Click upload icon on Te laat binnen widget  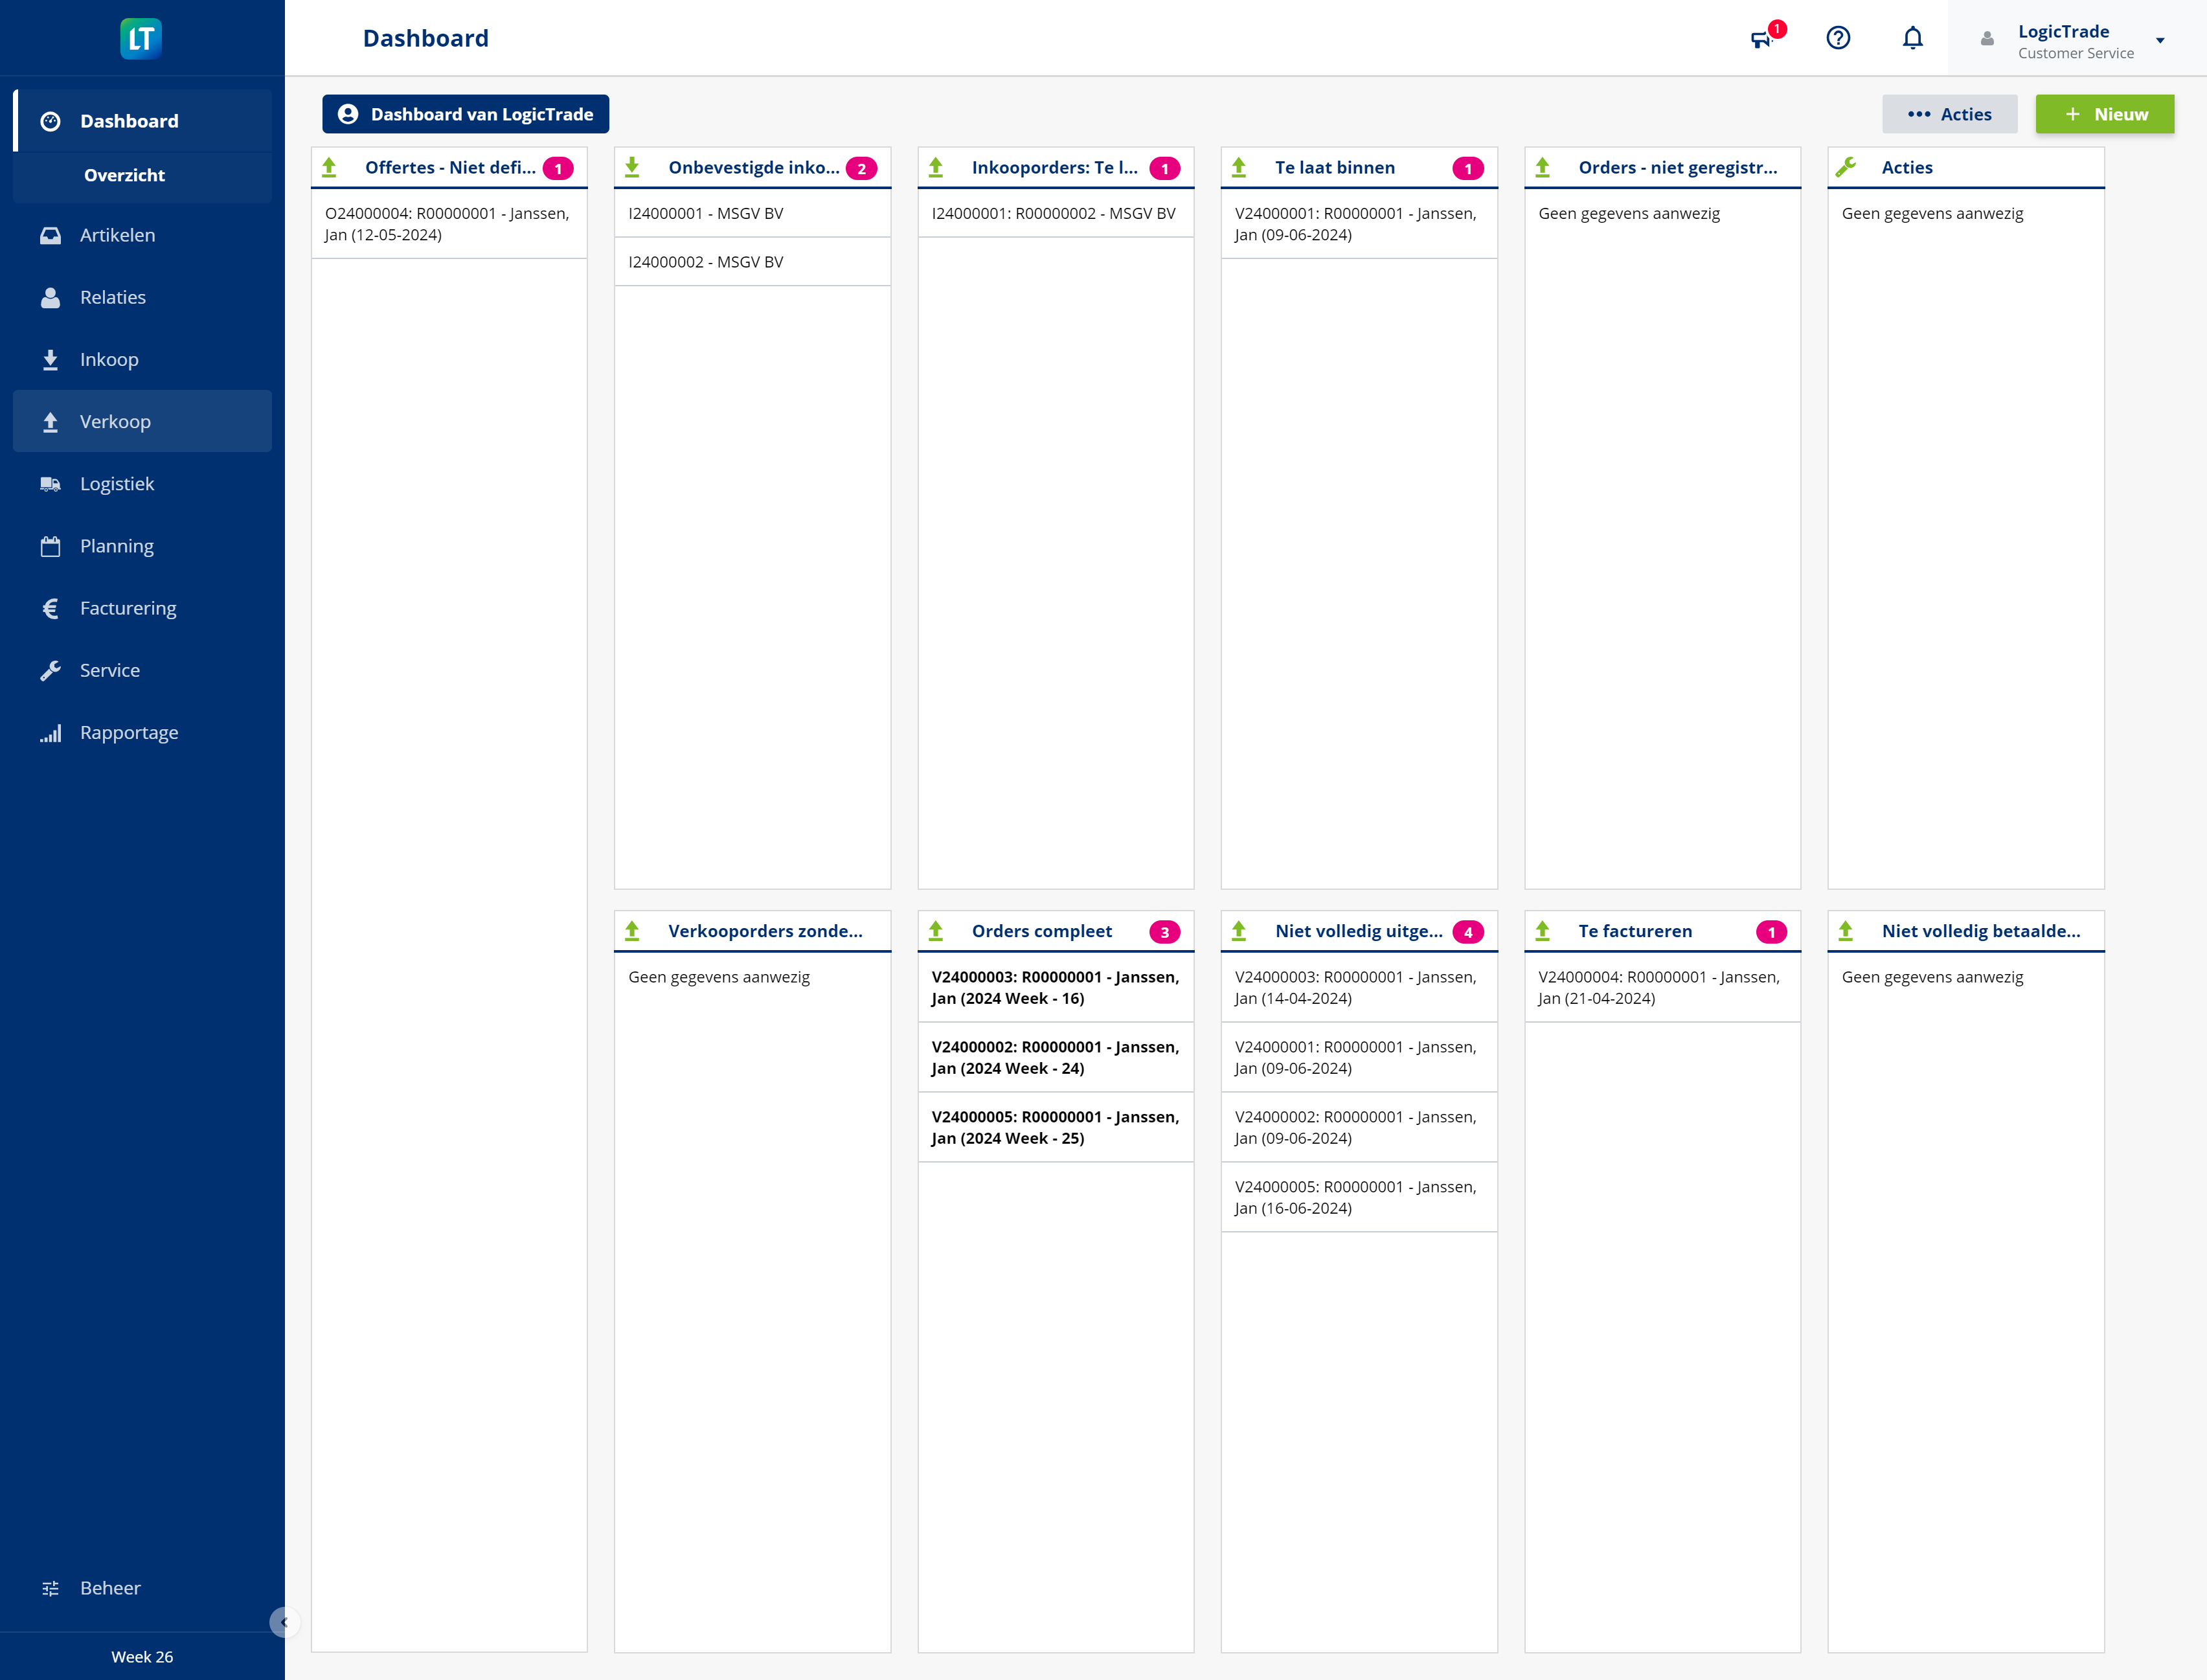[x=1239, y=167]
